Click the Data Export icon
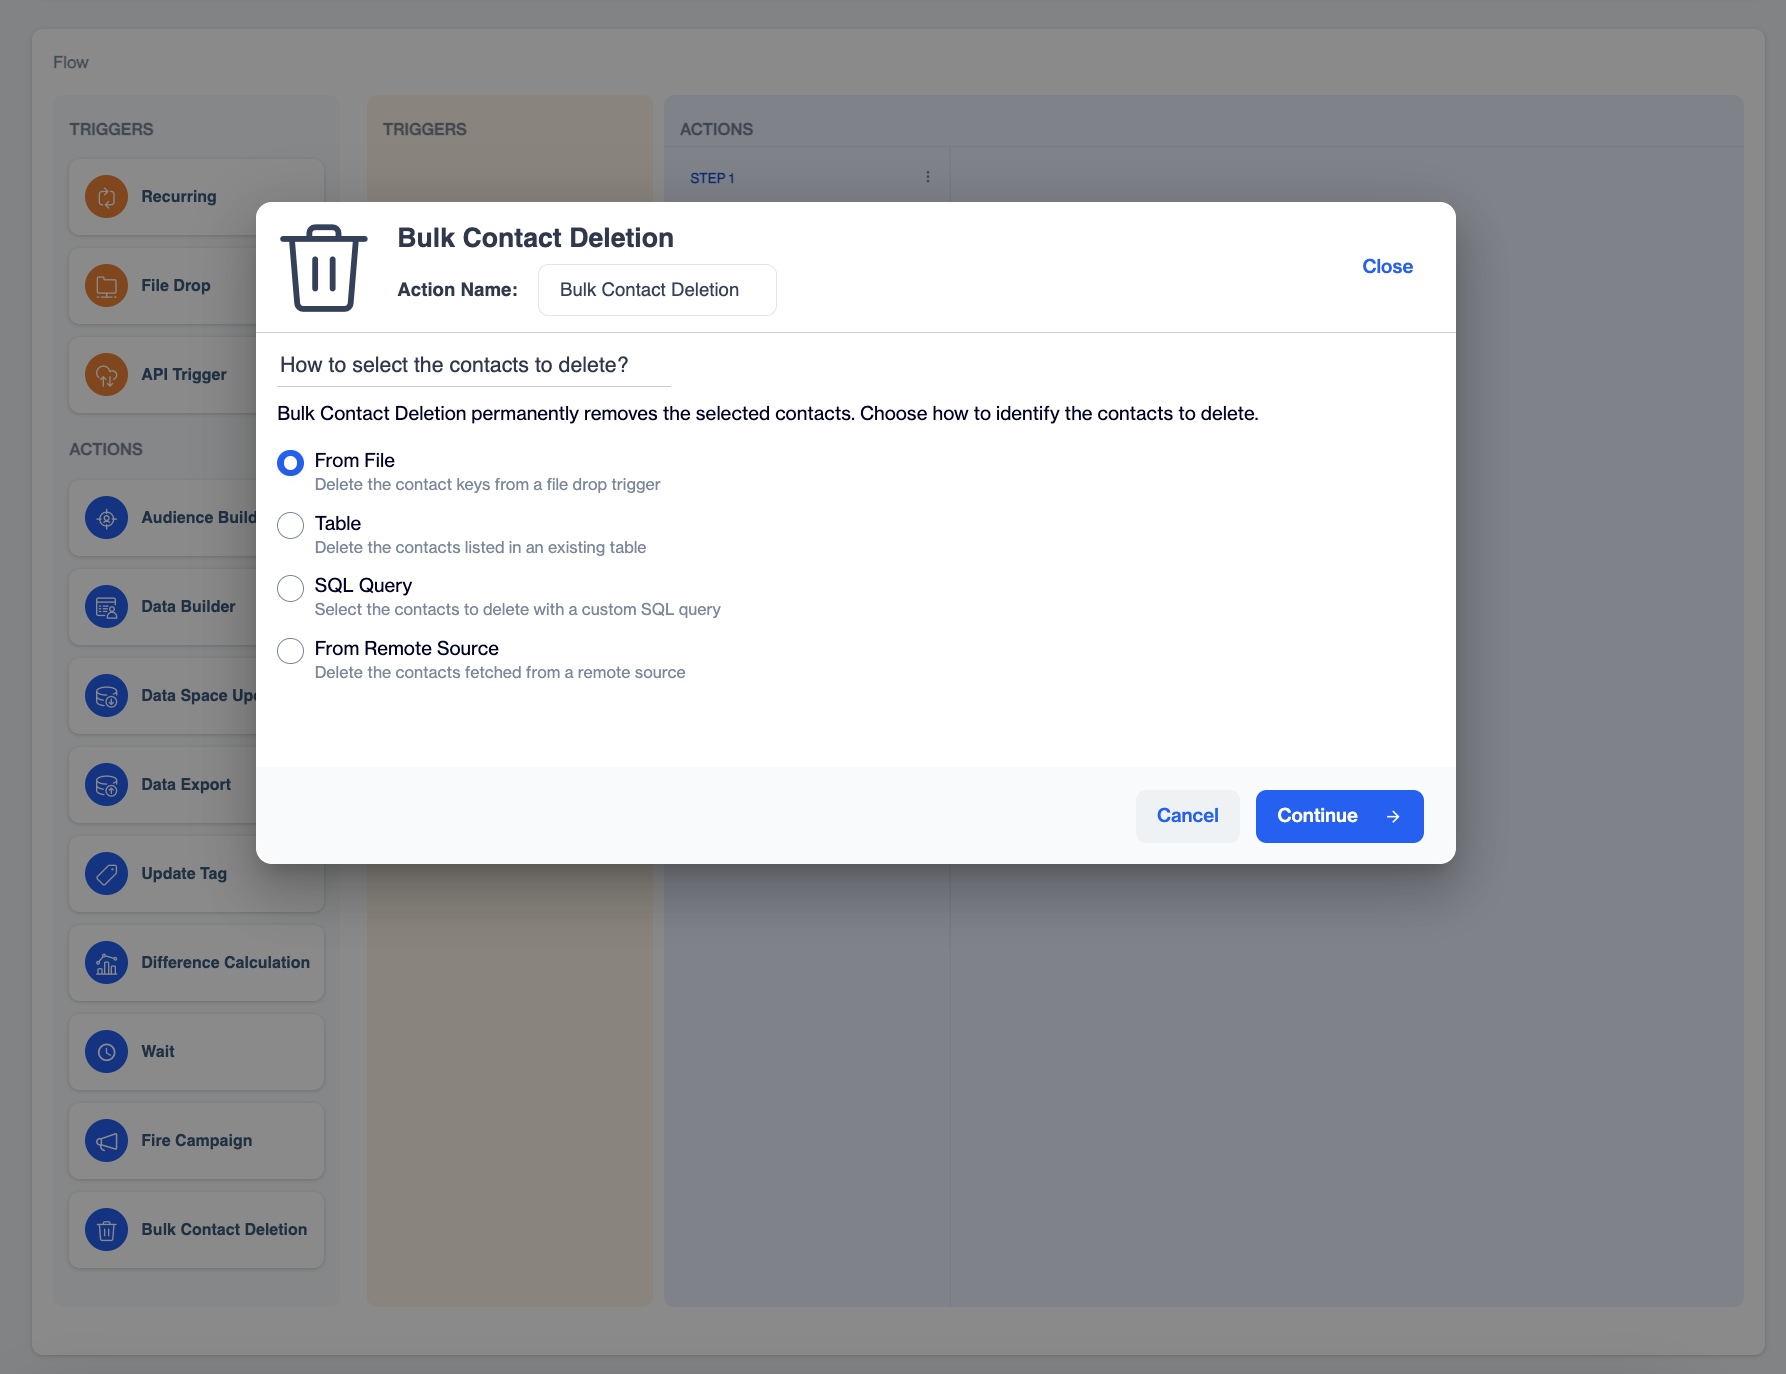The height and width of the screenshot is (1374, 1786). [x=106, y=785]
